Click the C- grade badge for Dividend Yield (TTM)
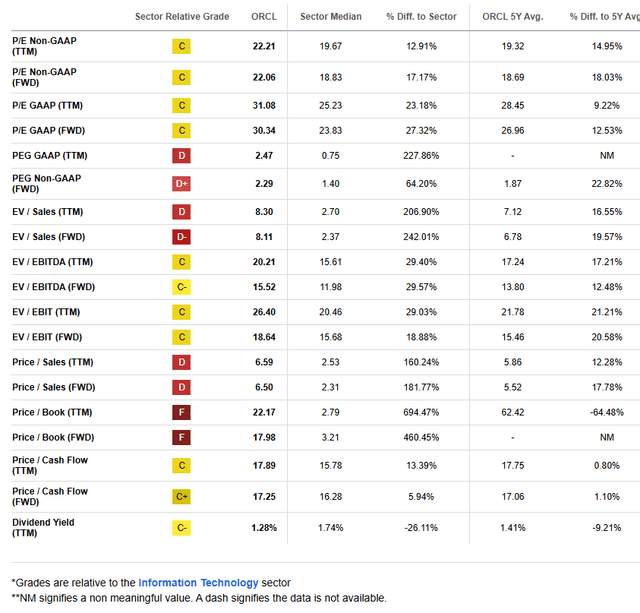 pos(181,528)
